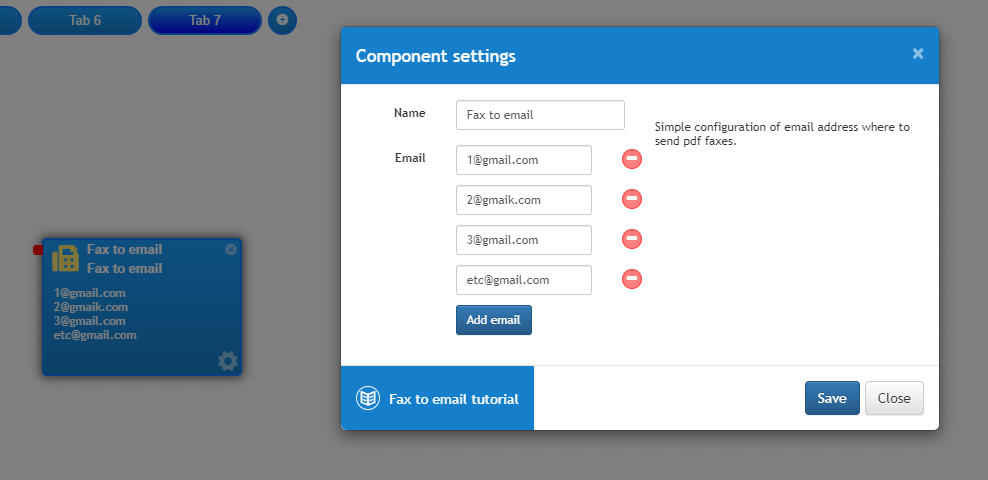Click the Close button in dialog footer
This screenshot has height=480, width=988.
[894, 398]
